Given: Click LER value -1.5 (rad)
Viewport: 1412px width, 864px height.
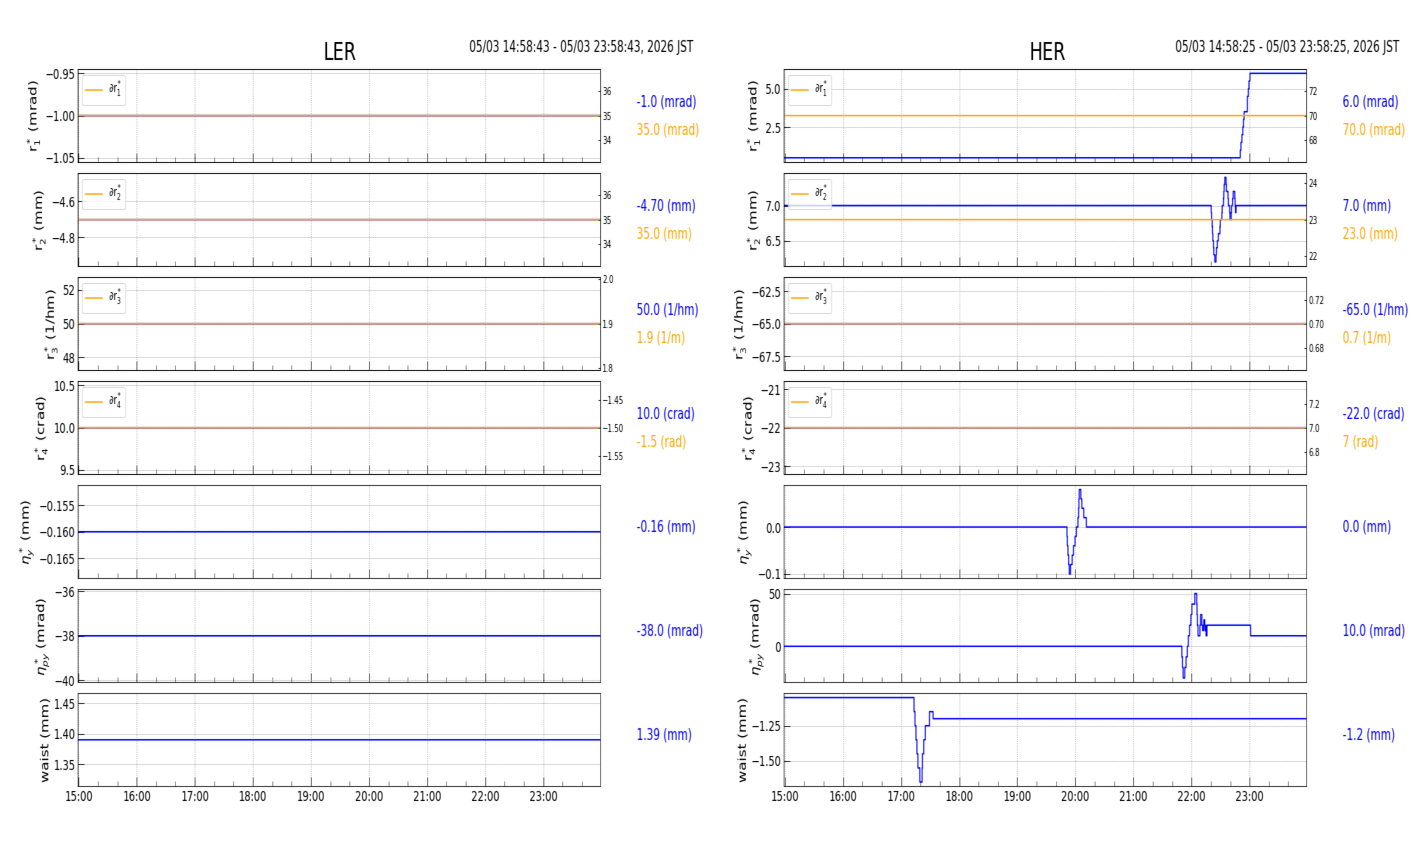Looking at the screenshot, I should coord(661,442).
